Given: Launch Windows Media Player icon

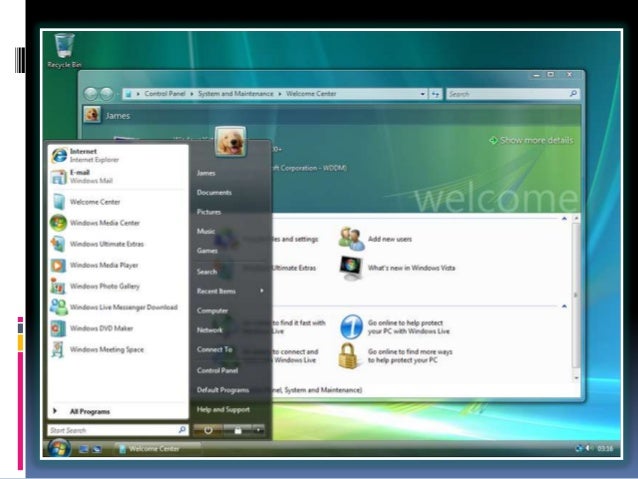Looking at the screenshot, I should [58, 265].
